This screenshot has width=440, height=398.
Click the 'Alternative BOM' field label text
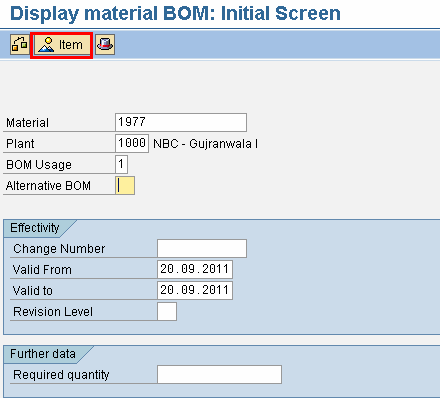point(48,186)
